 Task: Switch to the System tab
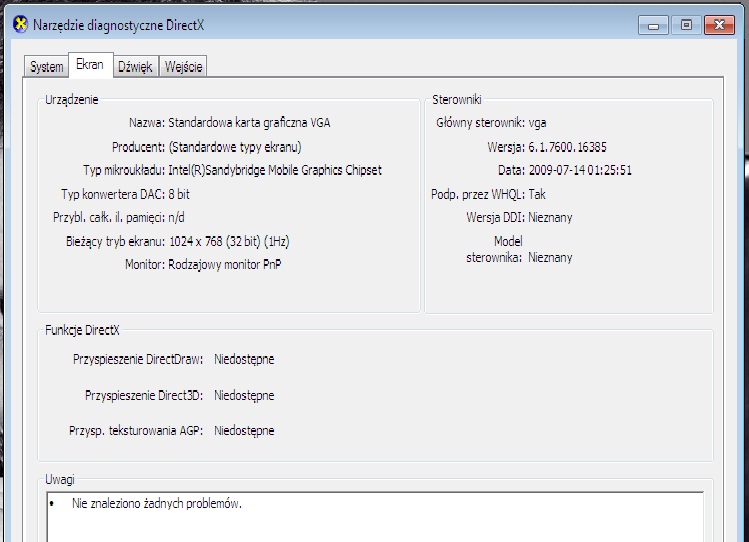click(x=46, y=66)
